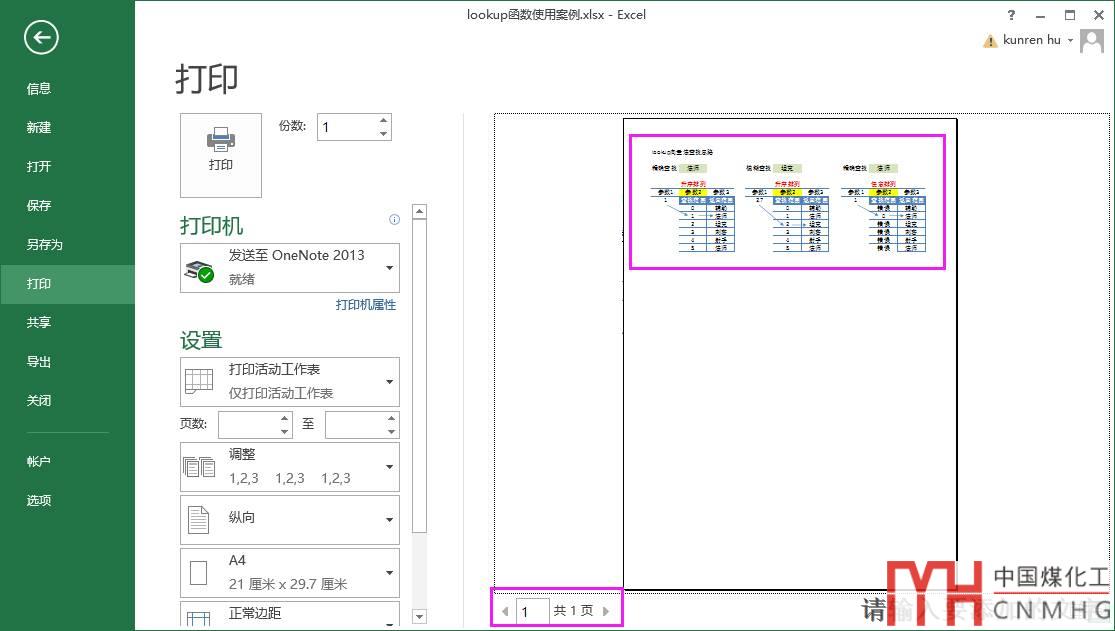The image size is (1115, 631).
Task: Go to next page arrow in preview
Action: 606,611
